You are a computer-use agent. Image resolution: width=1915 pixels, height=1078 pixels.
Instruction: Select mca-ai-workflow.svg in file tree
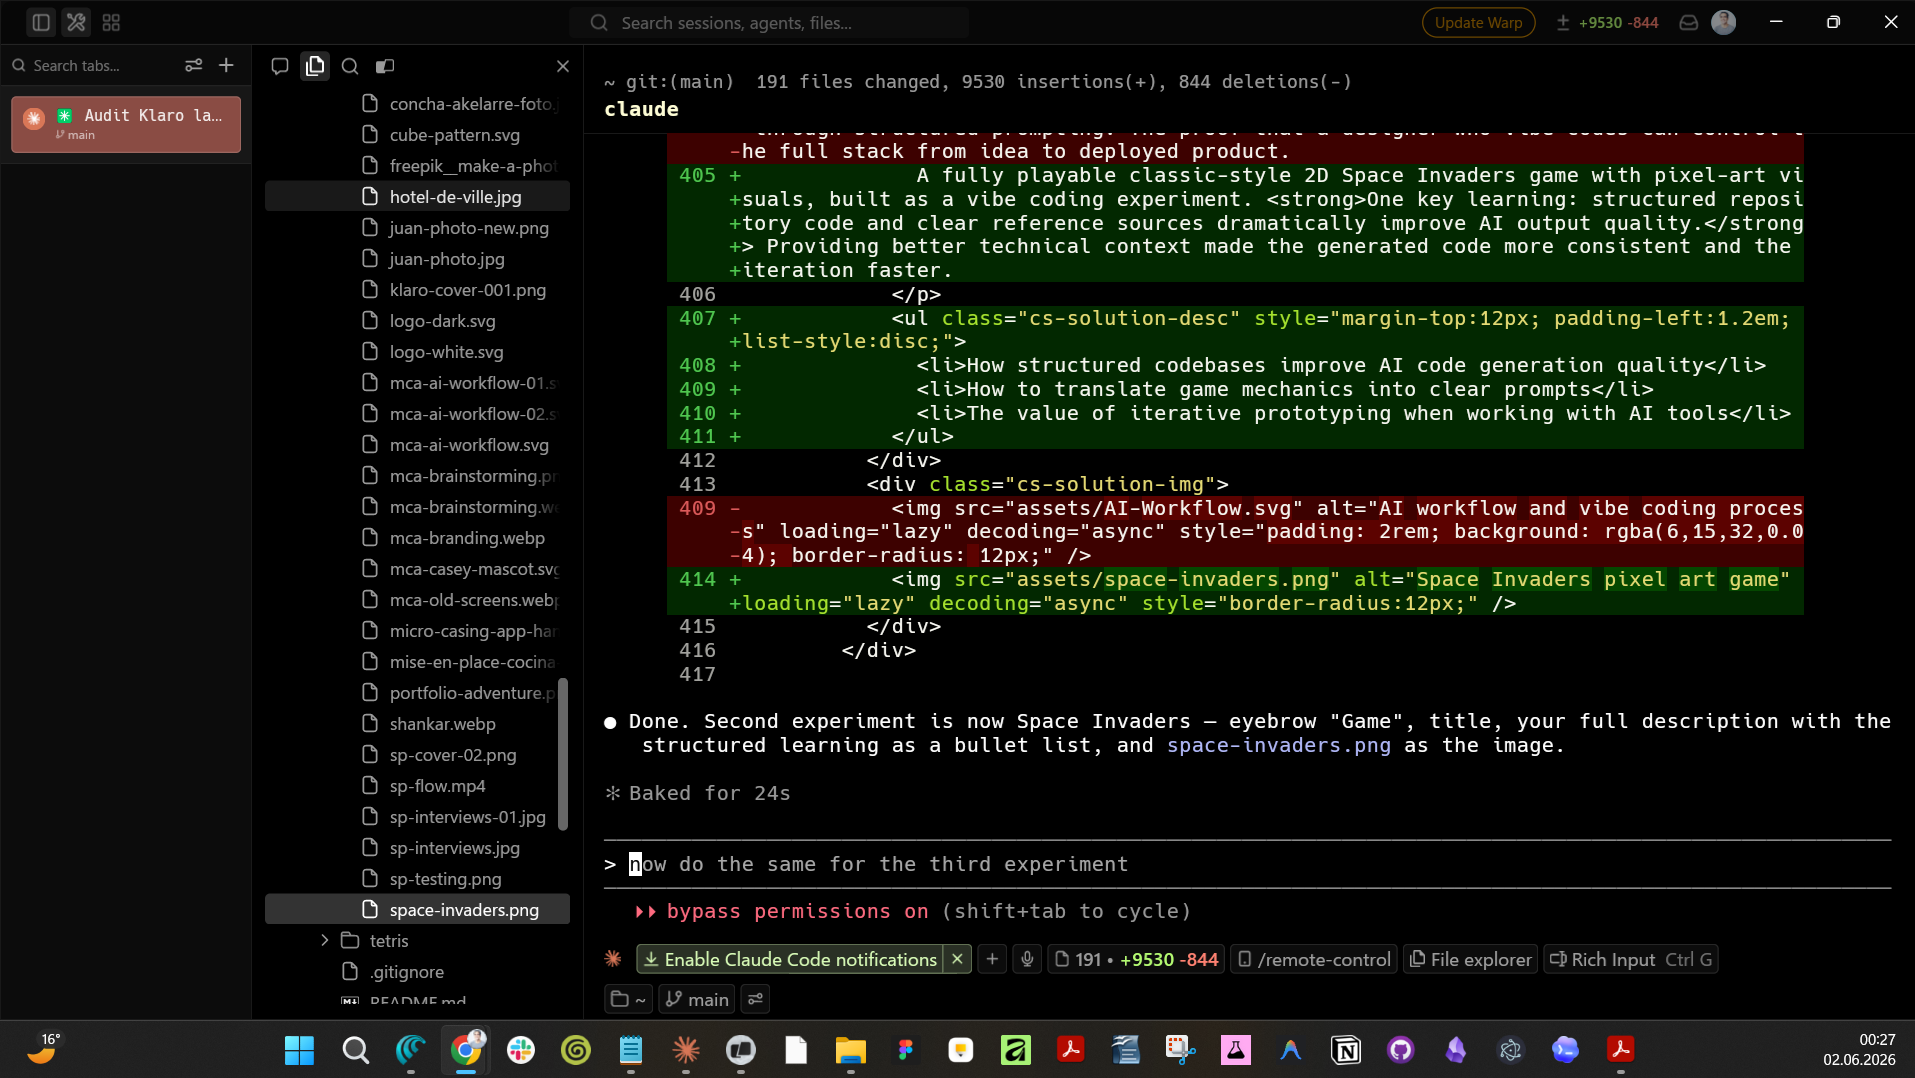(417, 445)
